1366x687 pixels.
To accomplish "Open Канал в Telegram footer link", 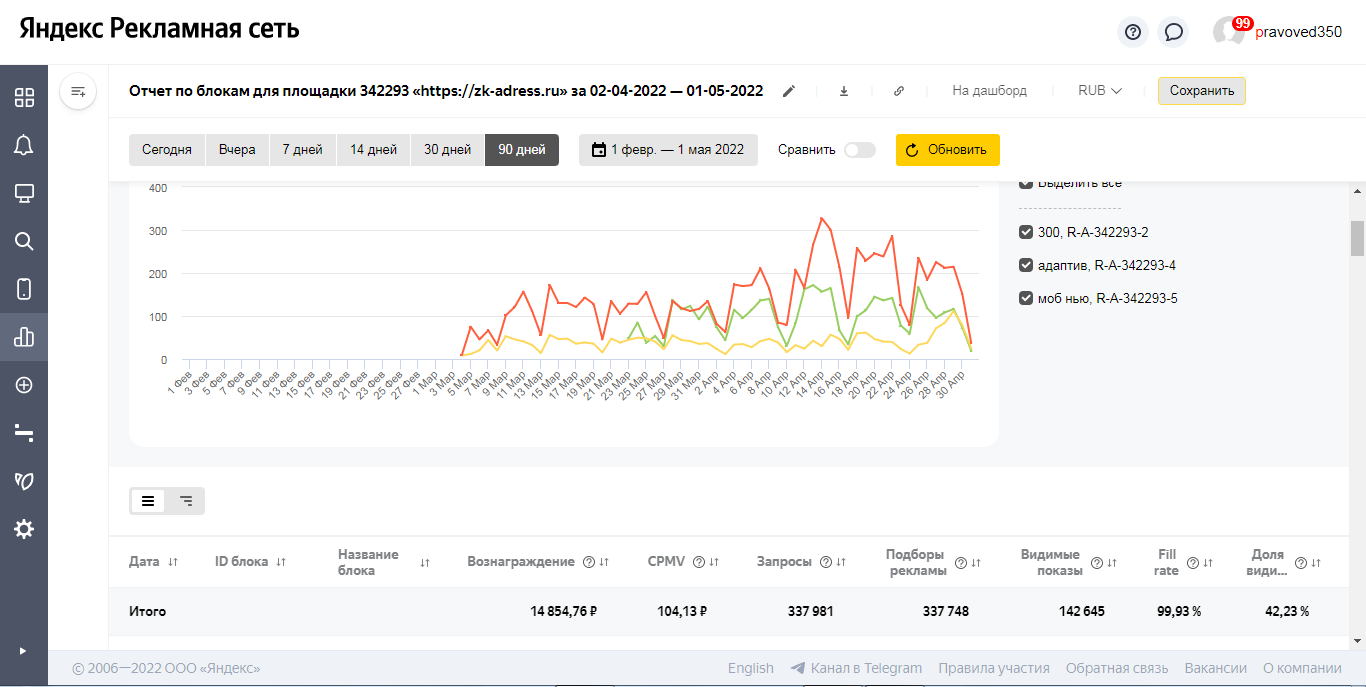I will pos(856,668).
